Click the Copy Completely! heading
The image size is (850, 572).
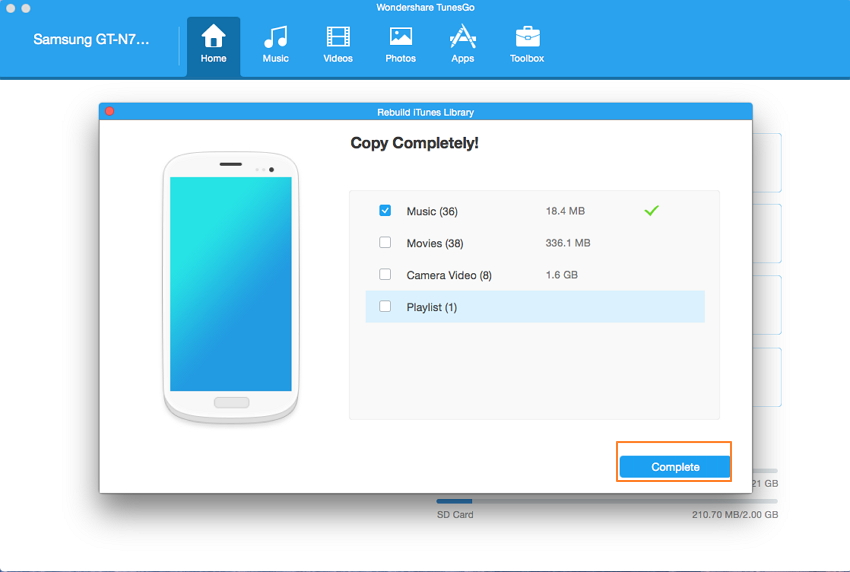coord(414,143)
